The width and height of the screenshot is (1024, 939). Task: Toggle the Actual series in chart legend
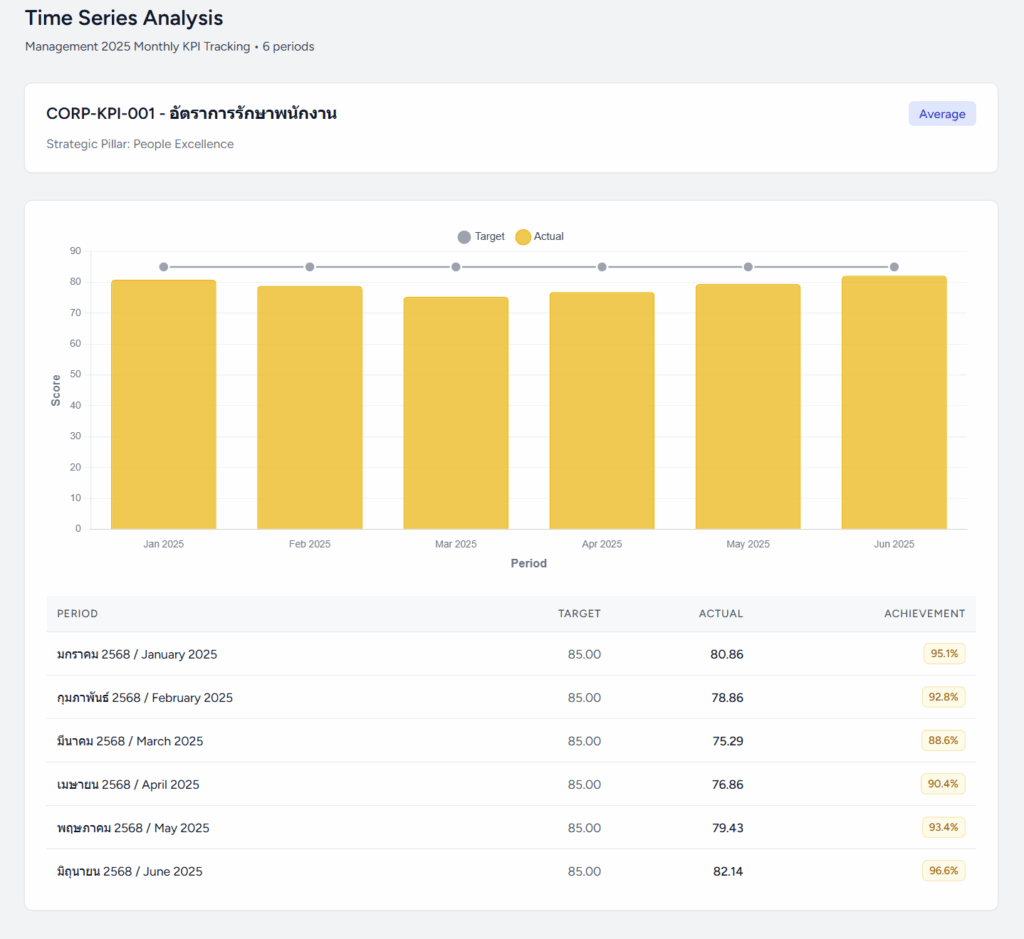(540, 237)
